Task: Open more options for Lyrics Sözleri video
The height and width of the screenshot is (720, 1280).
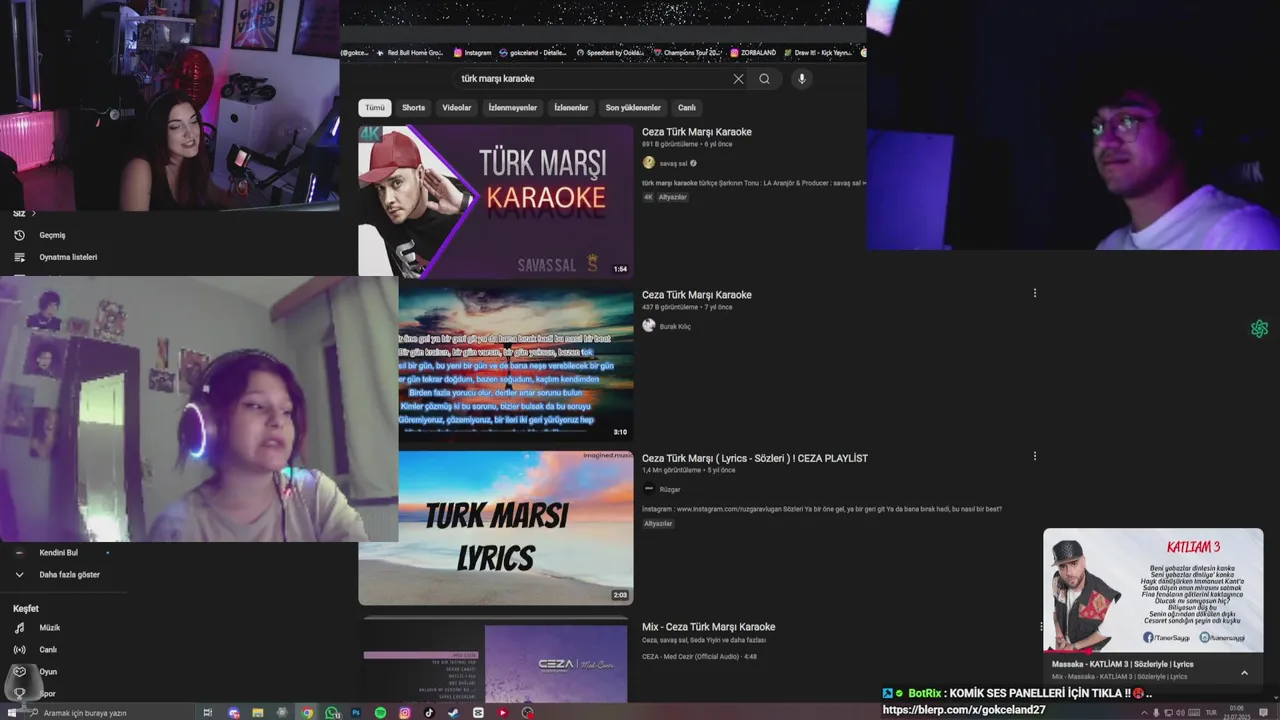Action: tap(1035, 456)
